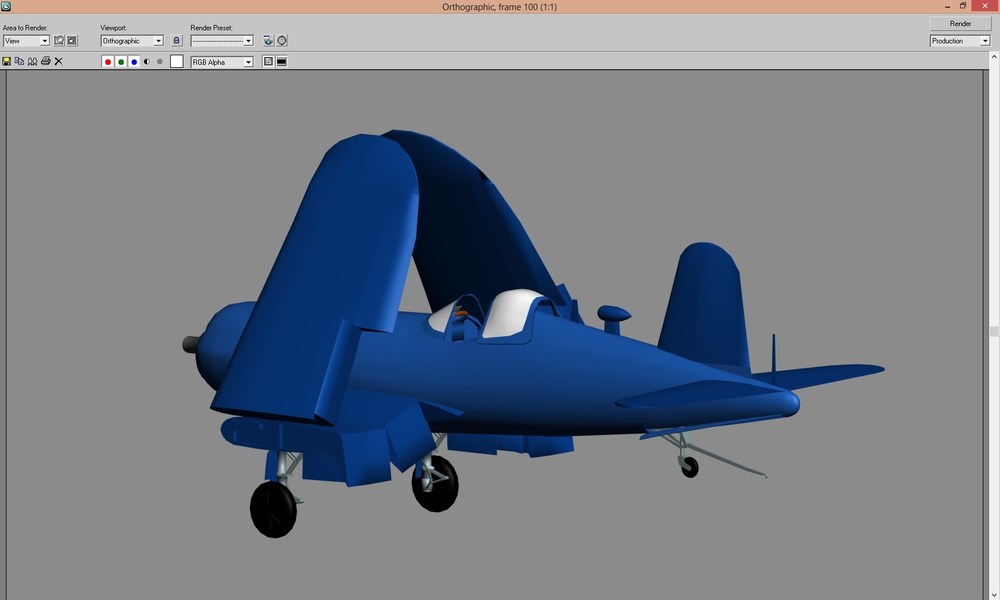
Task: Click the white color swatch
Action: point(177,61)
